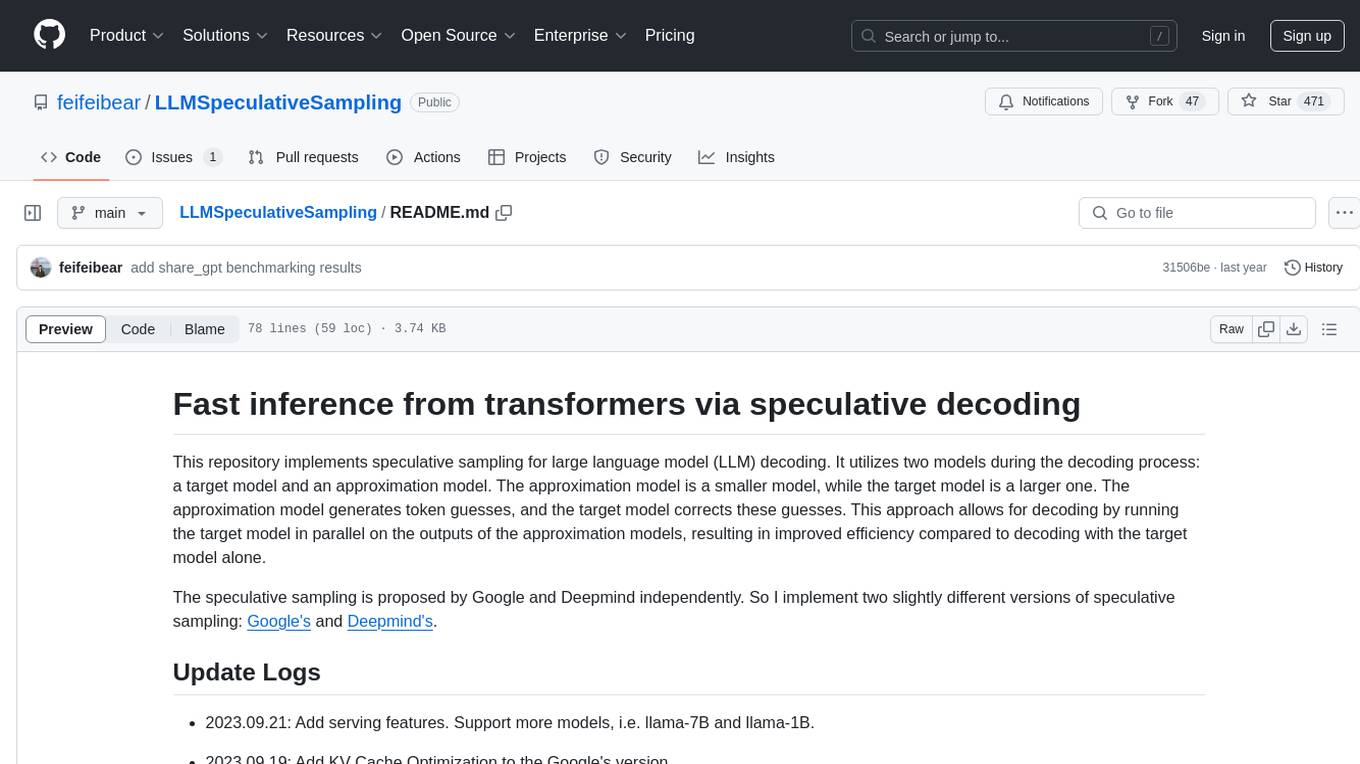This screenshot has height=764, width=1360.
Task: Switch to the Projects tab
Action: [527, 157]
